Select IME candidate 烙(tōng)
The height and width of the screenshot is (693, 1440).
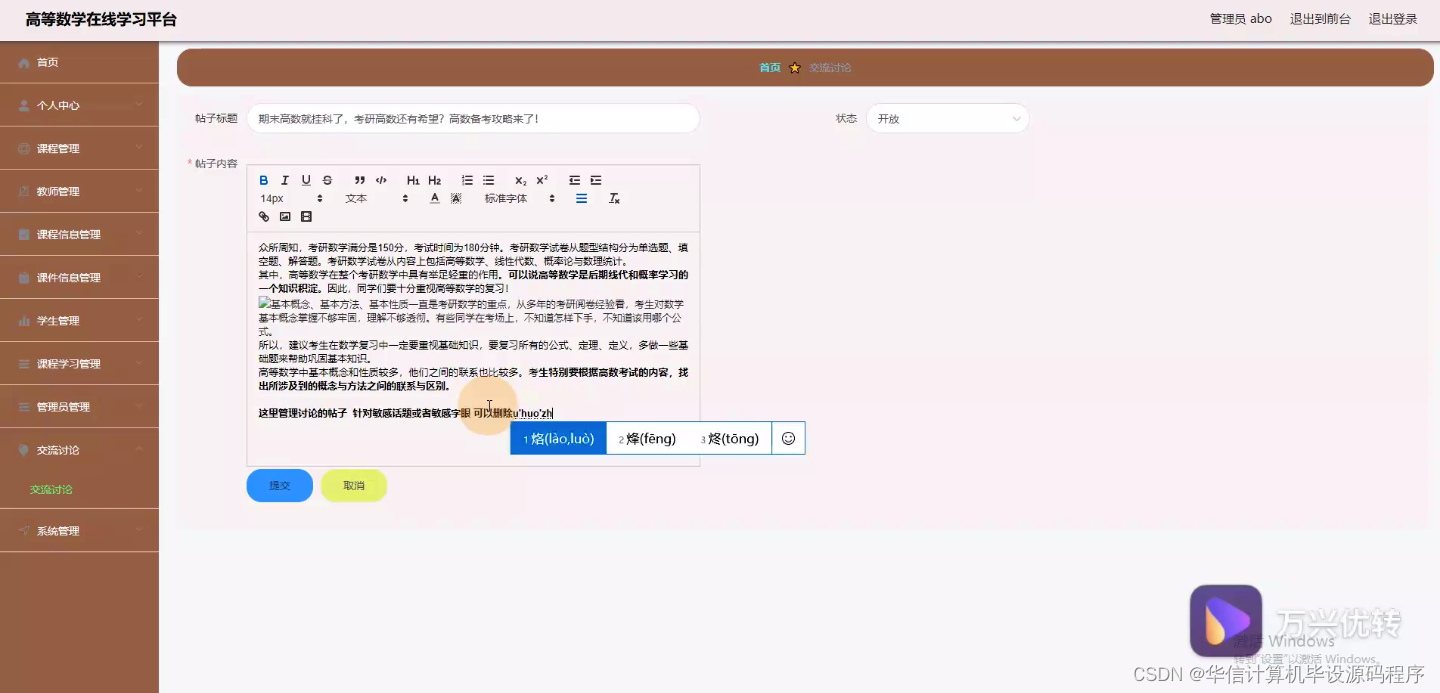point(730,438)
